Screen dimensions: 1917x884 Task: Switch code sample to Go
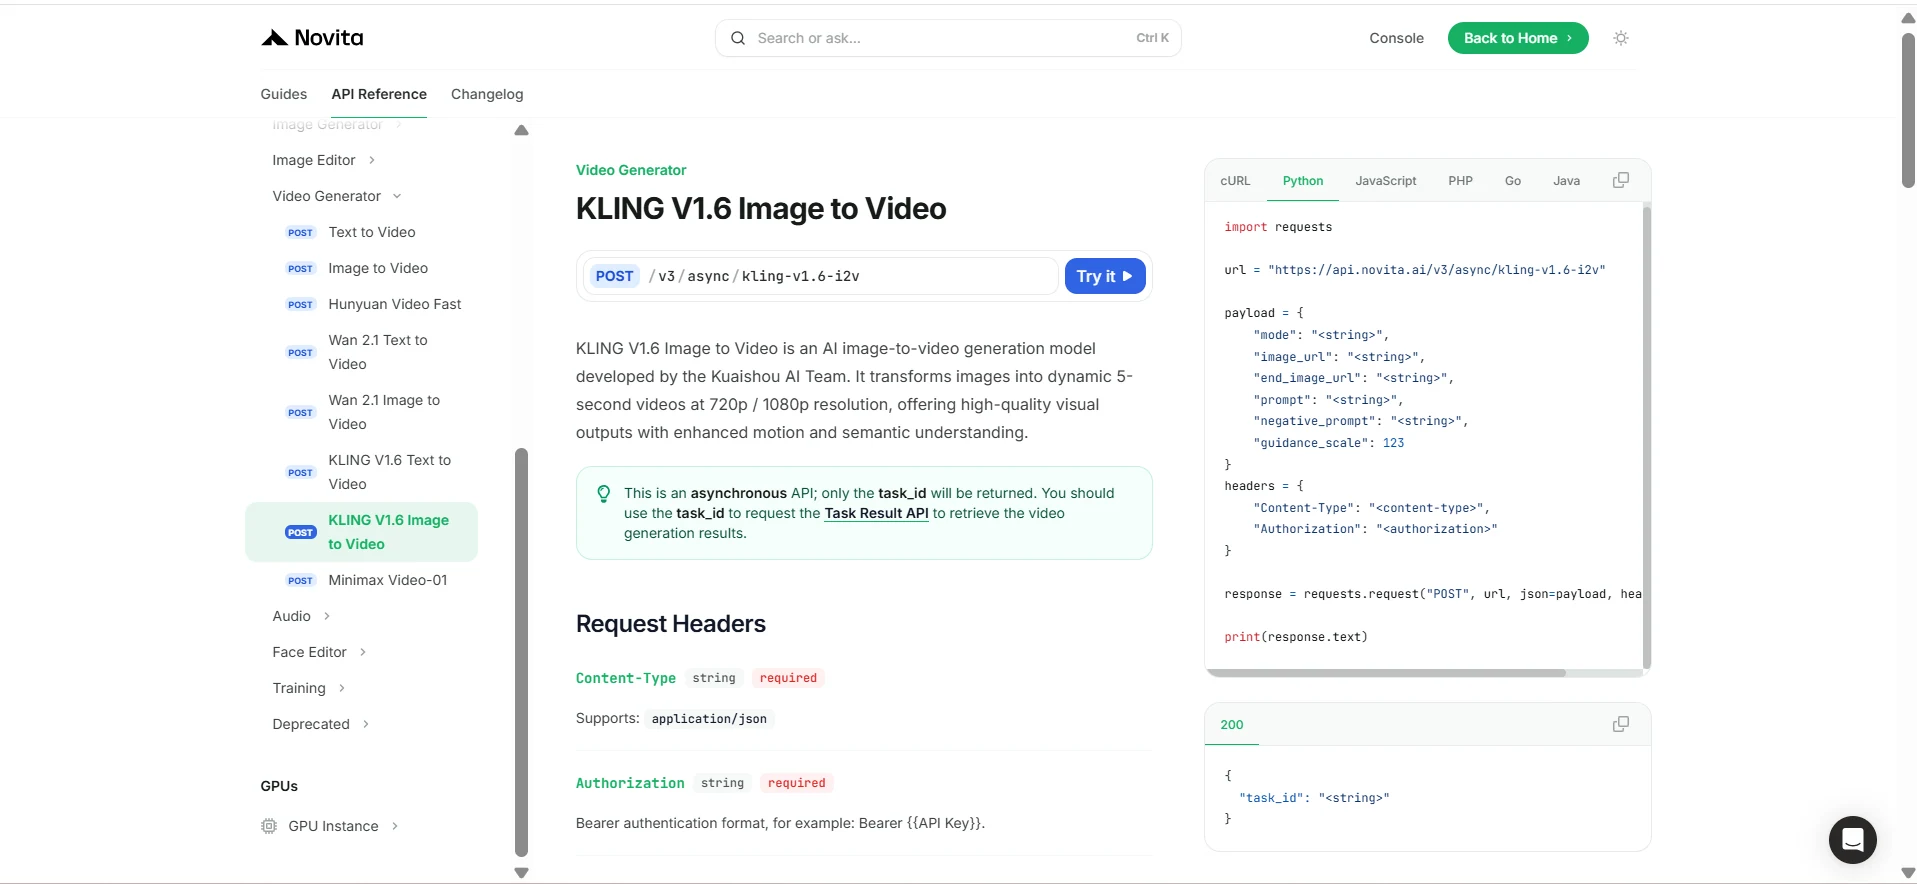click(x=1513, y=181)
